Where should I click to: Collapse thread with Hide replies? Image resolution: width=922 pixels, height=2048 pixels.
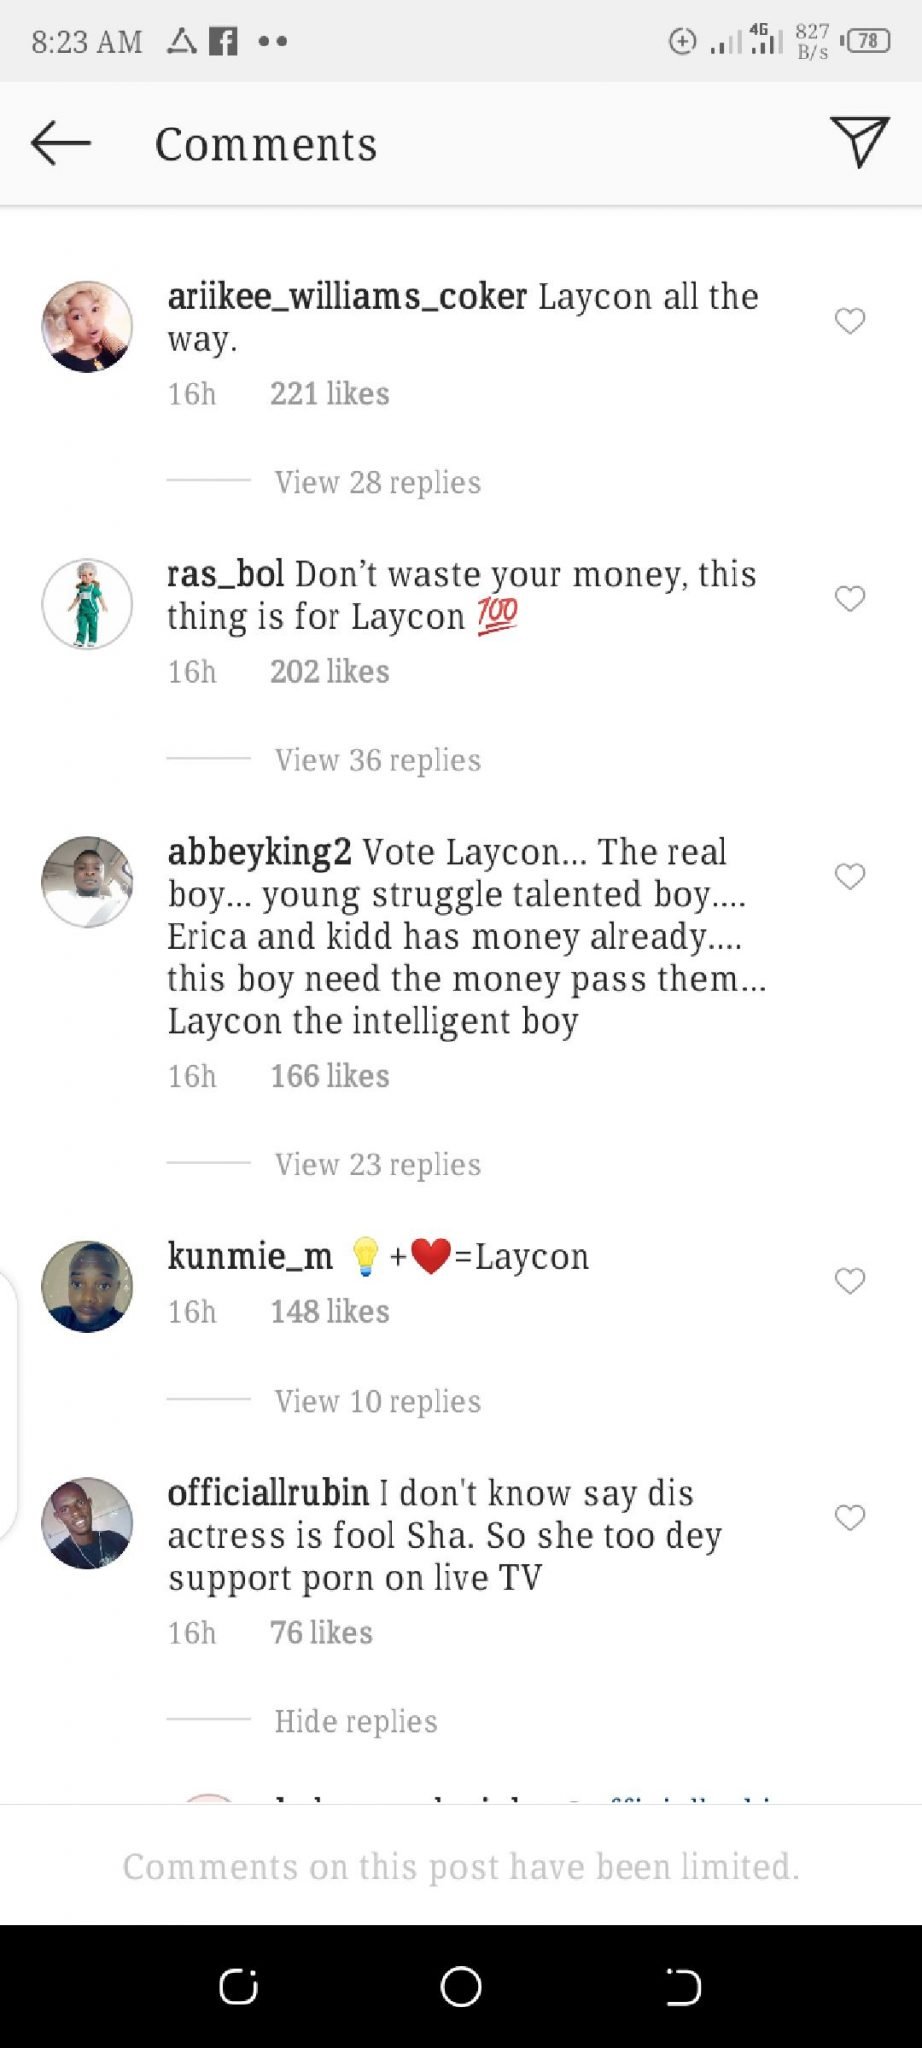pos(356,1721)
